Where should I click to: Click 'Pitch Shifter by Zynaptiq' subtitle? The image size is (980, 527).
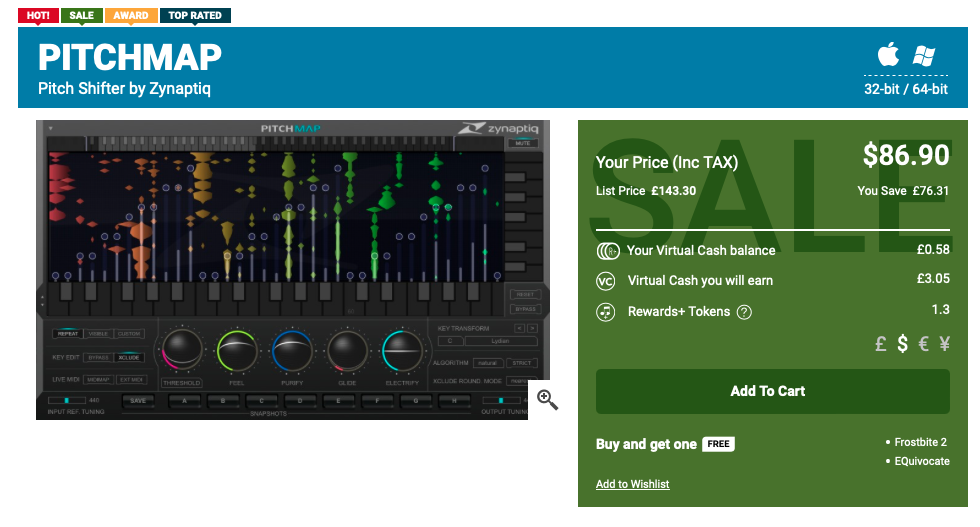[x=124, y=88]
